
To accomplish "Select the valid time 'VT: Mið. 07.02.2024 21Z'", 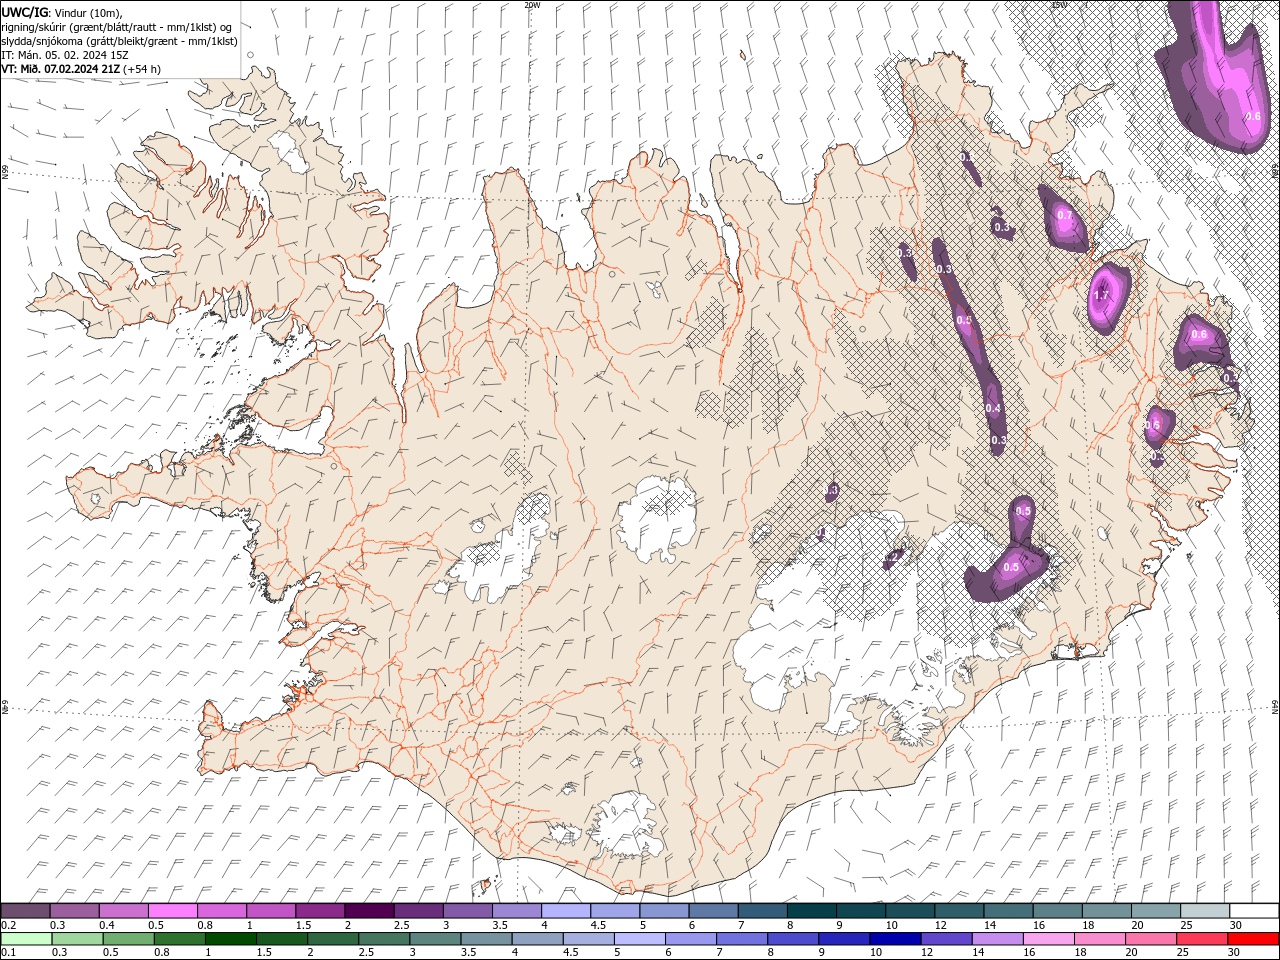I will point(60,69).
